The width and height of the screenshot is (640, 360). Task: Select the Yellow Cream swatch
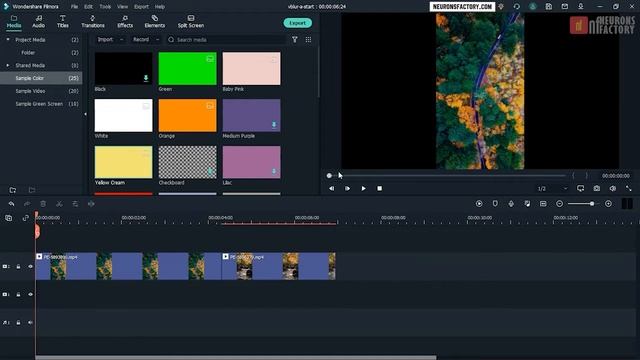click(123, 162)
